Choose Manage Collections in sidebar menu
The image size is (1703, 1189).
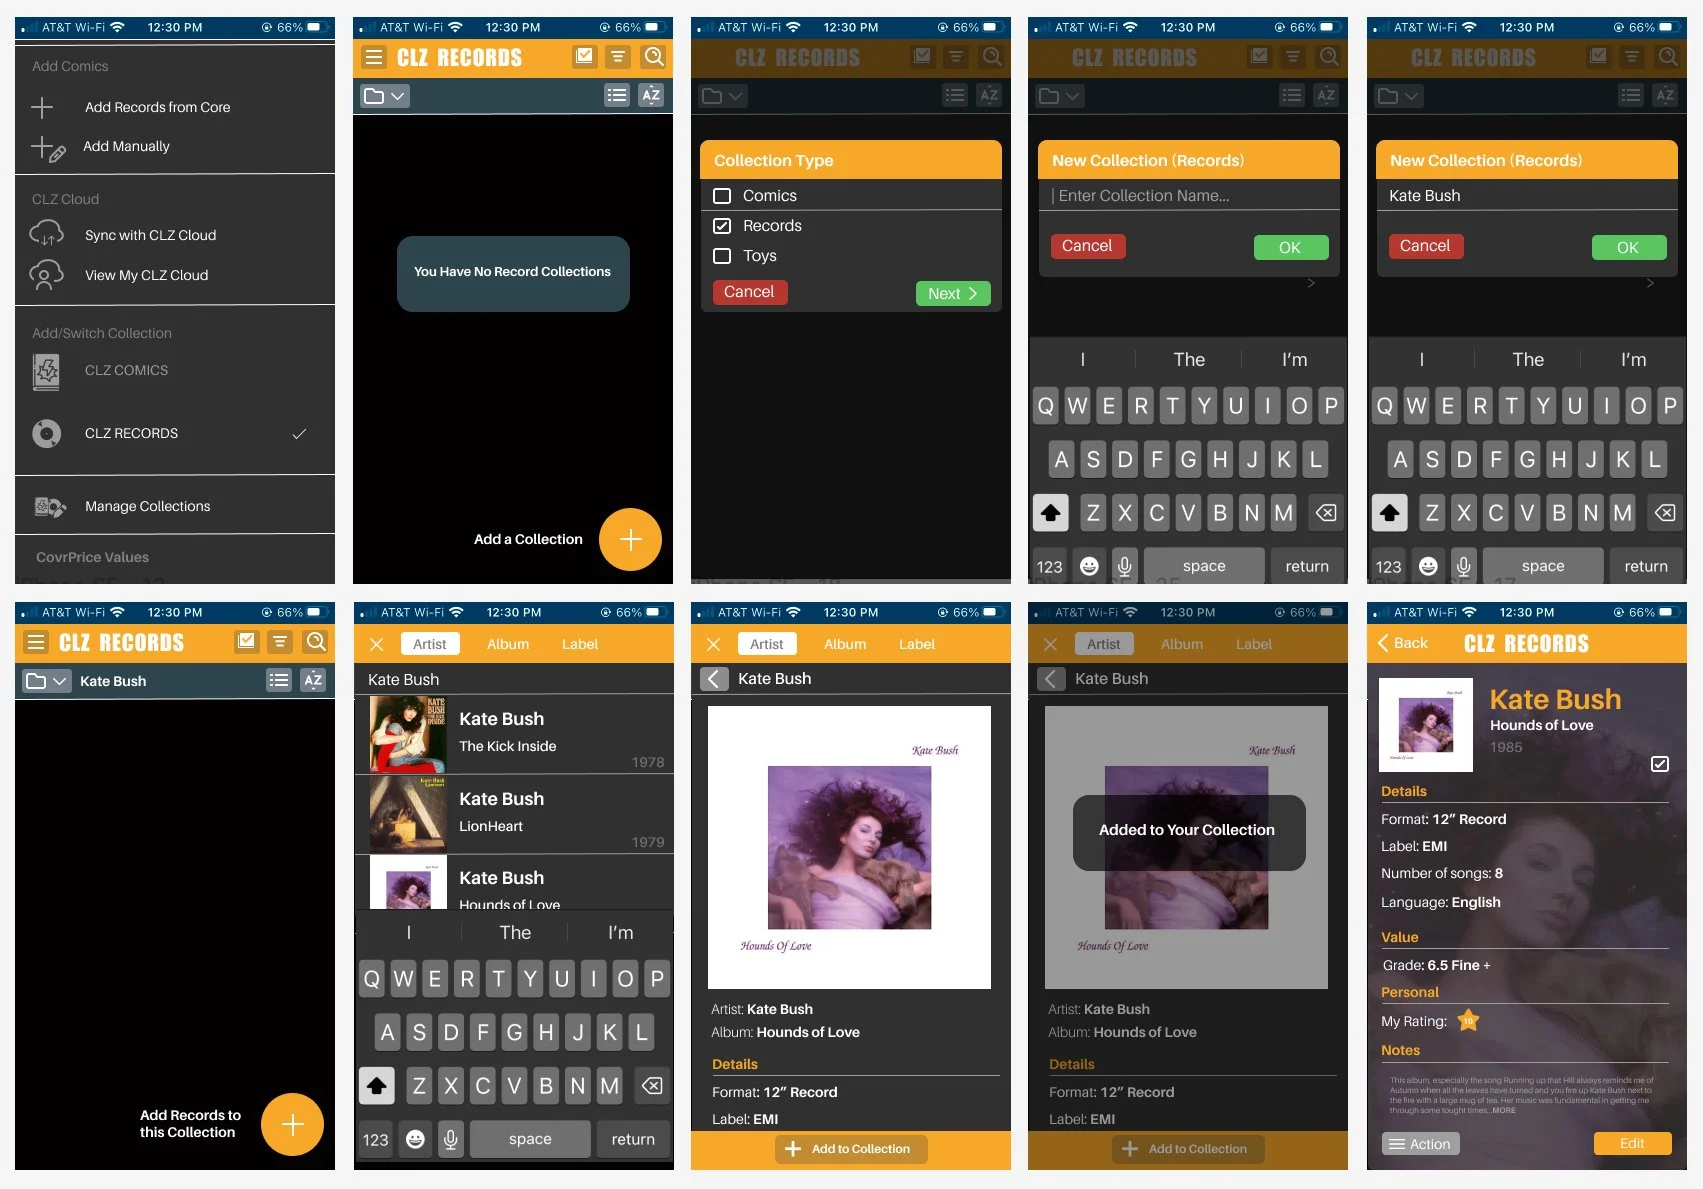tap(148, 506)
